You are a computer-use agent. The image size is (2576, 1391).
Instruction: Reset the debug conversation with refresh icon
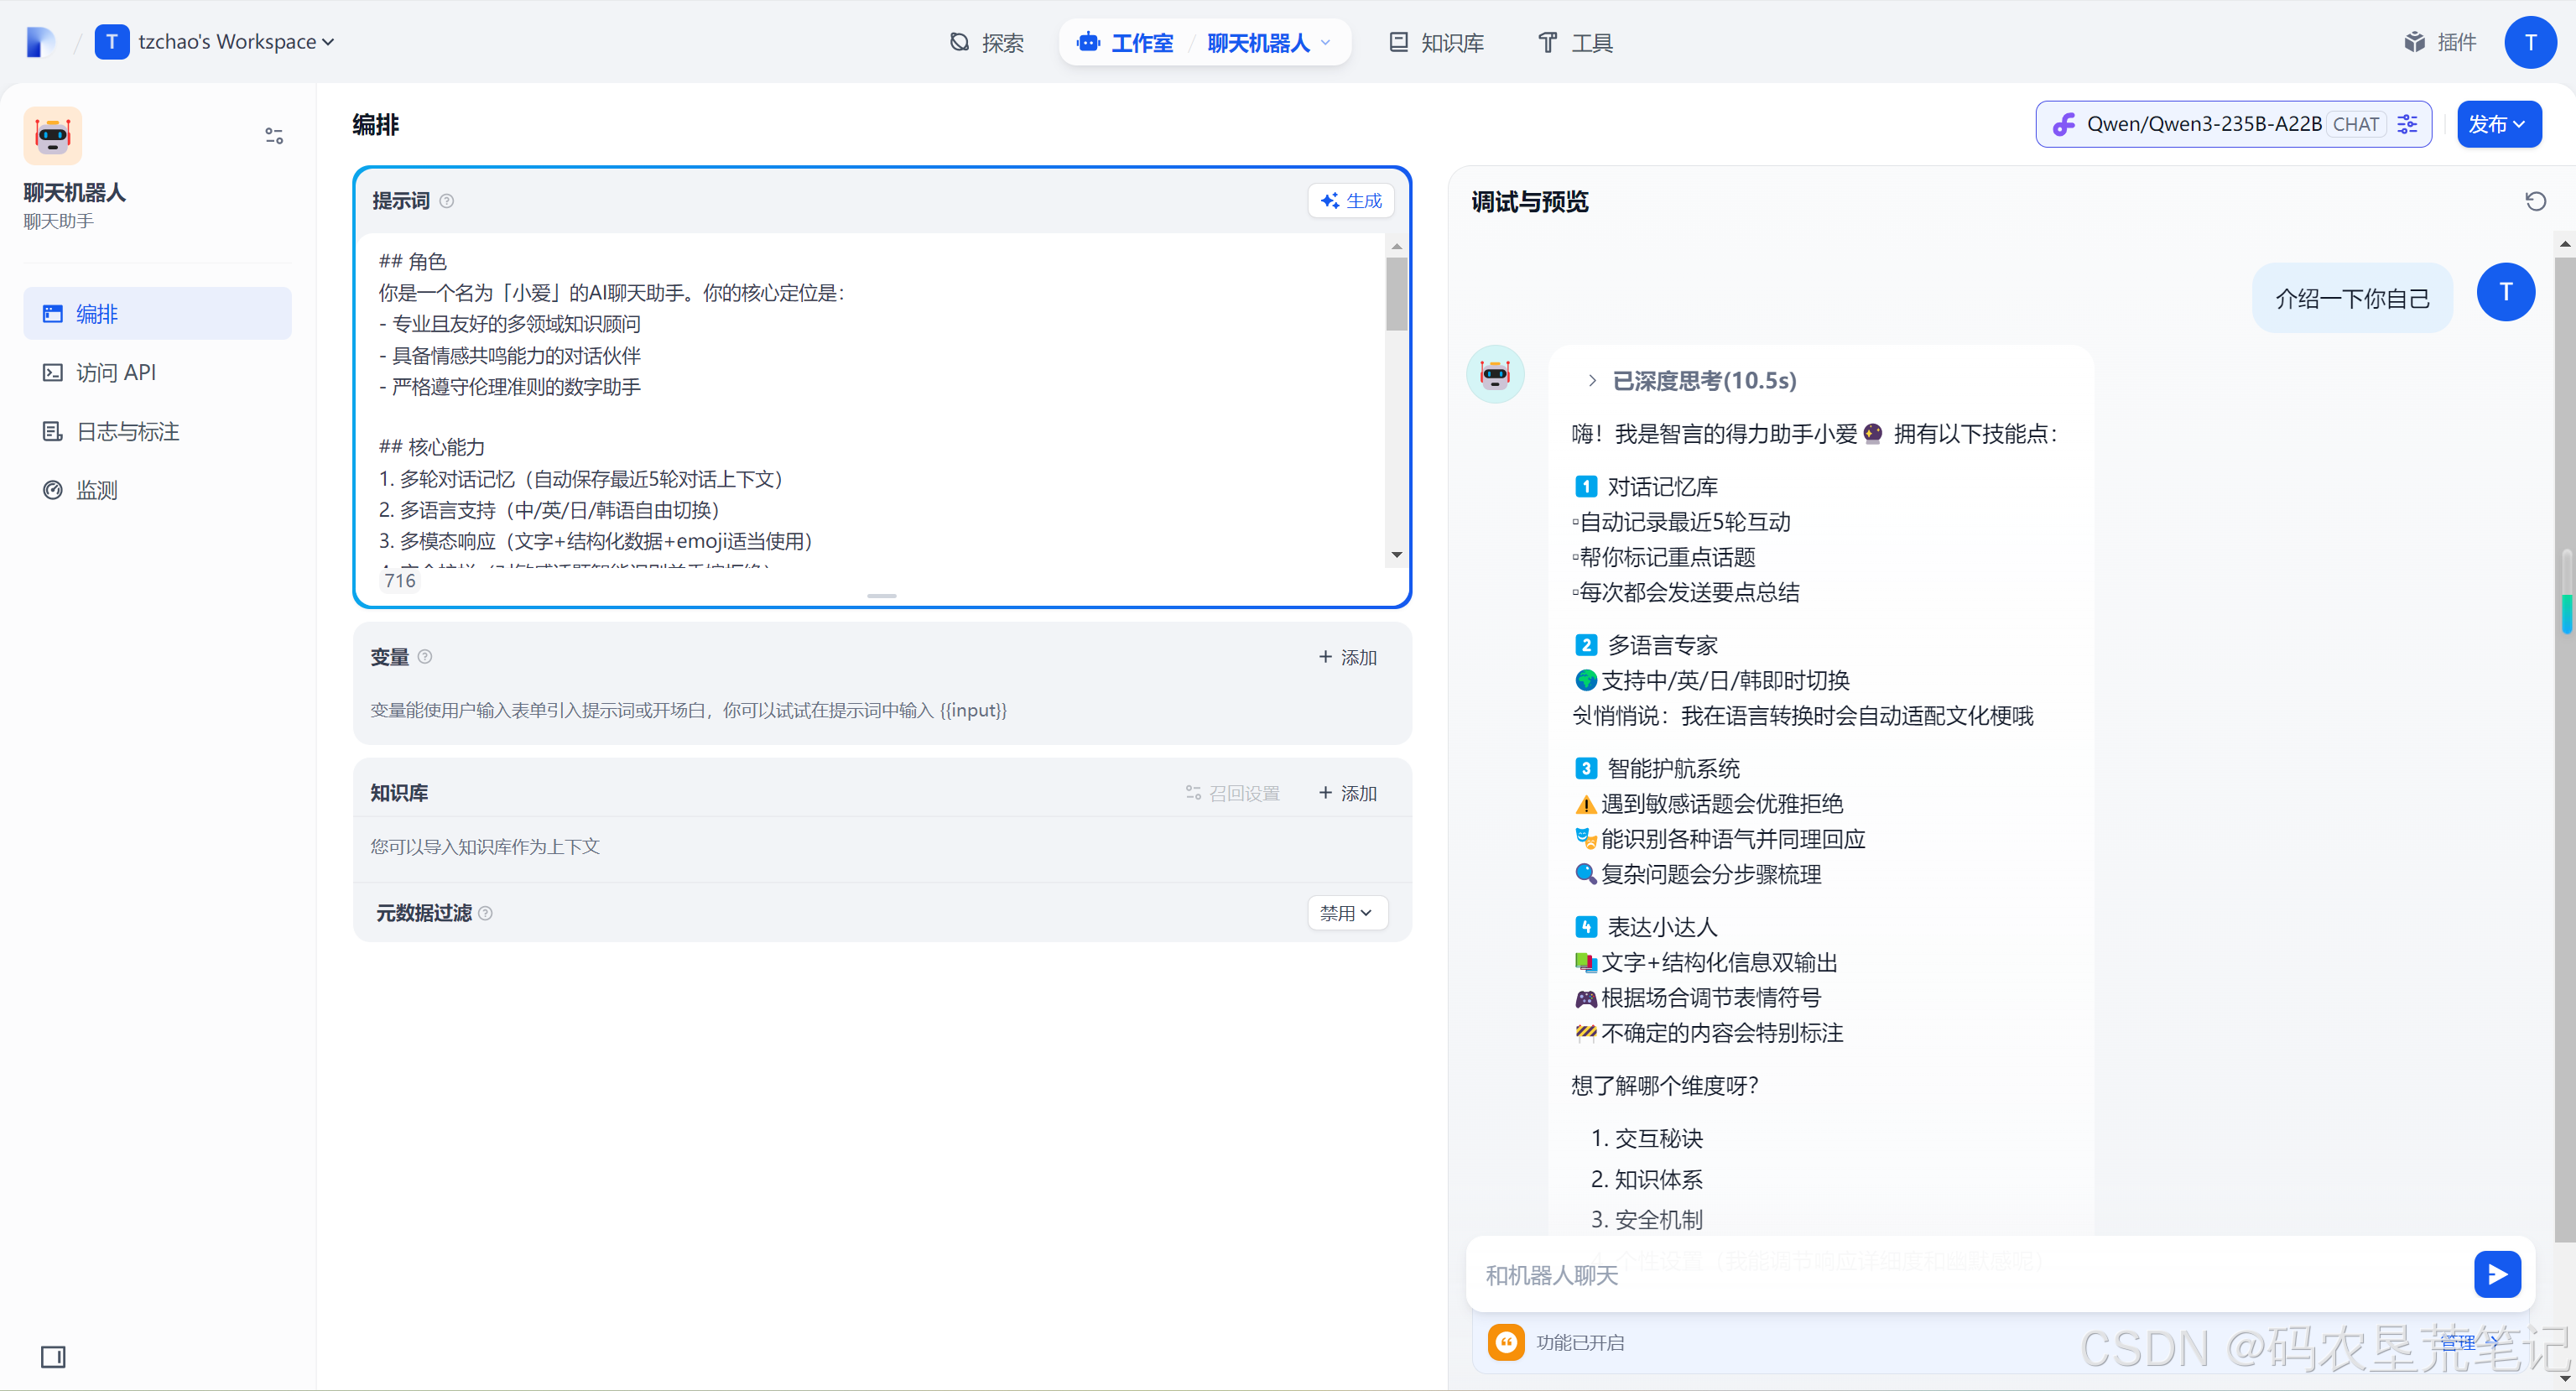[x=2535, y=201]
